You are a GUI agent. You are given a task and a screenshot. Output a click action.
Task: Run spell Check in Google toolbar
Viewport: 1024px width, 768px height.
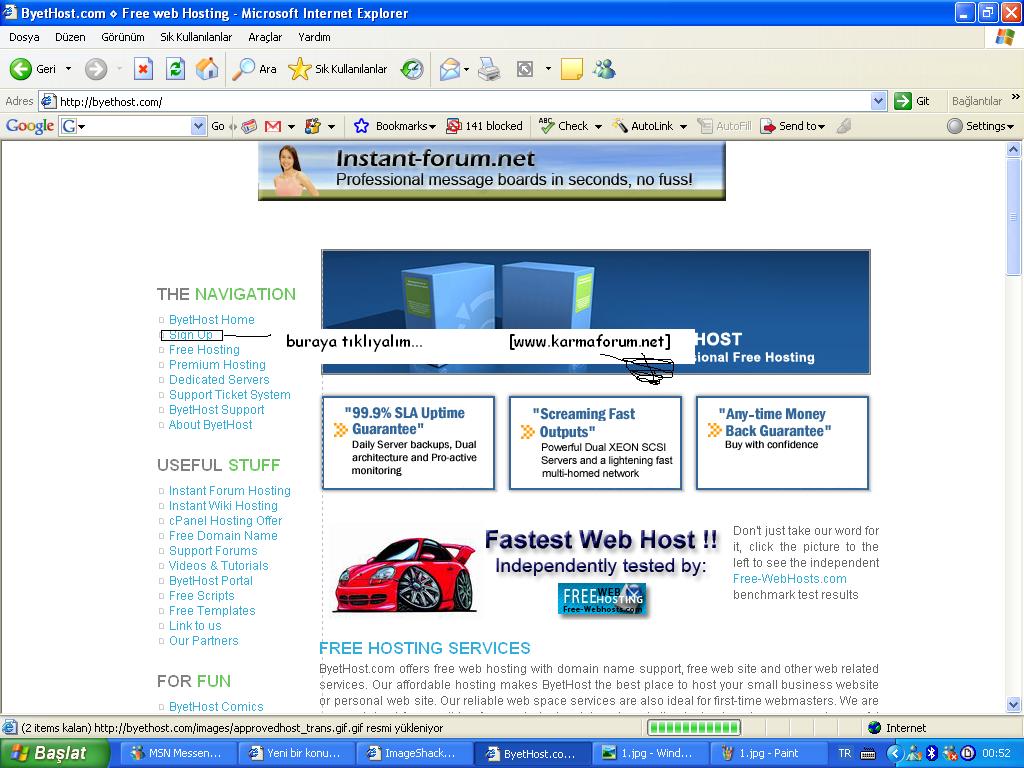[x=563, y=126]
